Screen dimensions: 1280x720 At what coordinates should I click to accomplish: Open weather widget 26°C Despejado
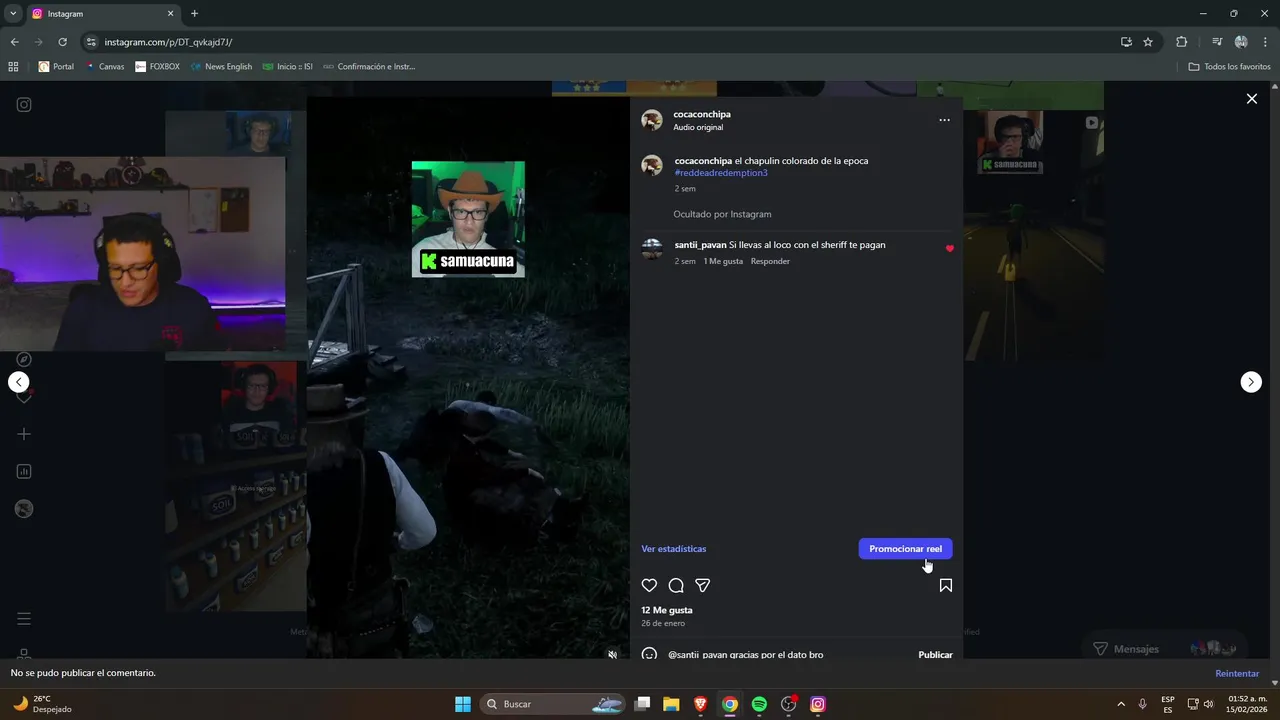coord(42,704)
